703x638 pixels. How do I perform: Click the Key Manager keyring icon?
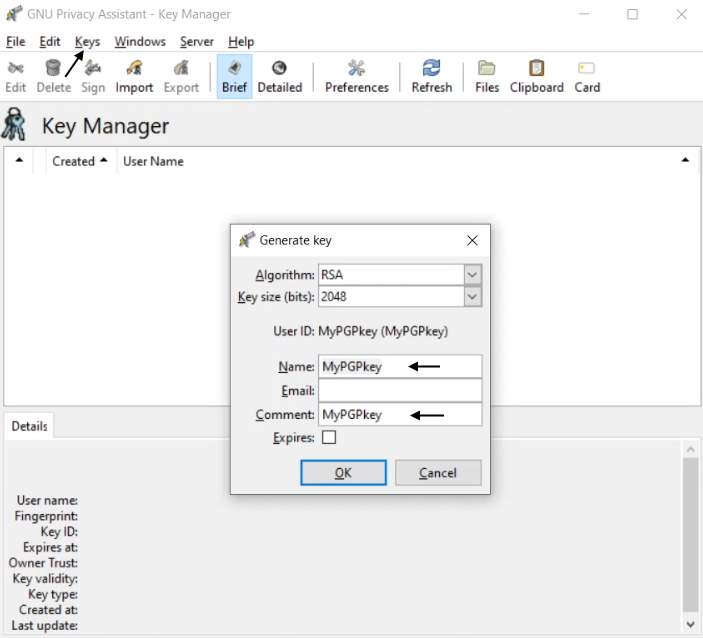click(x=14, y=124)
